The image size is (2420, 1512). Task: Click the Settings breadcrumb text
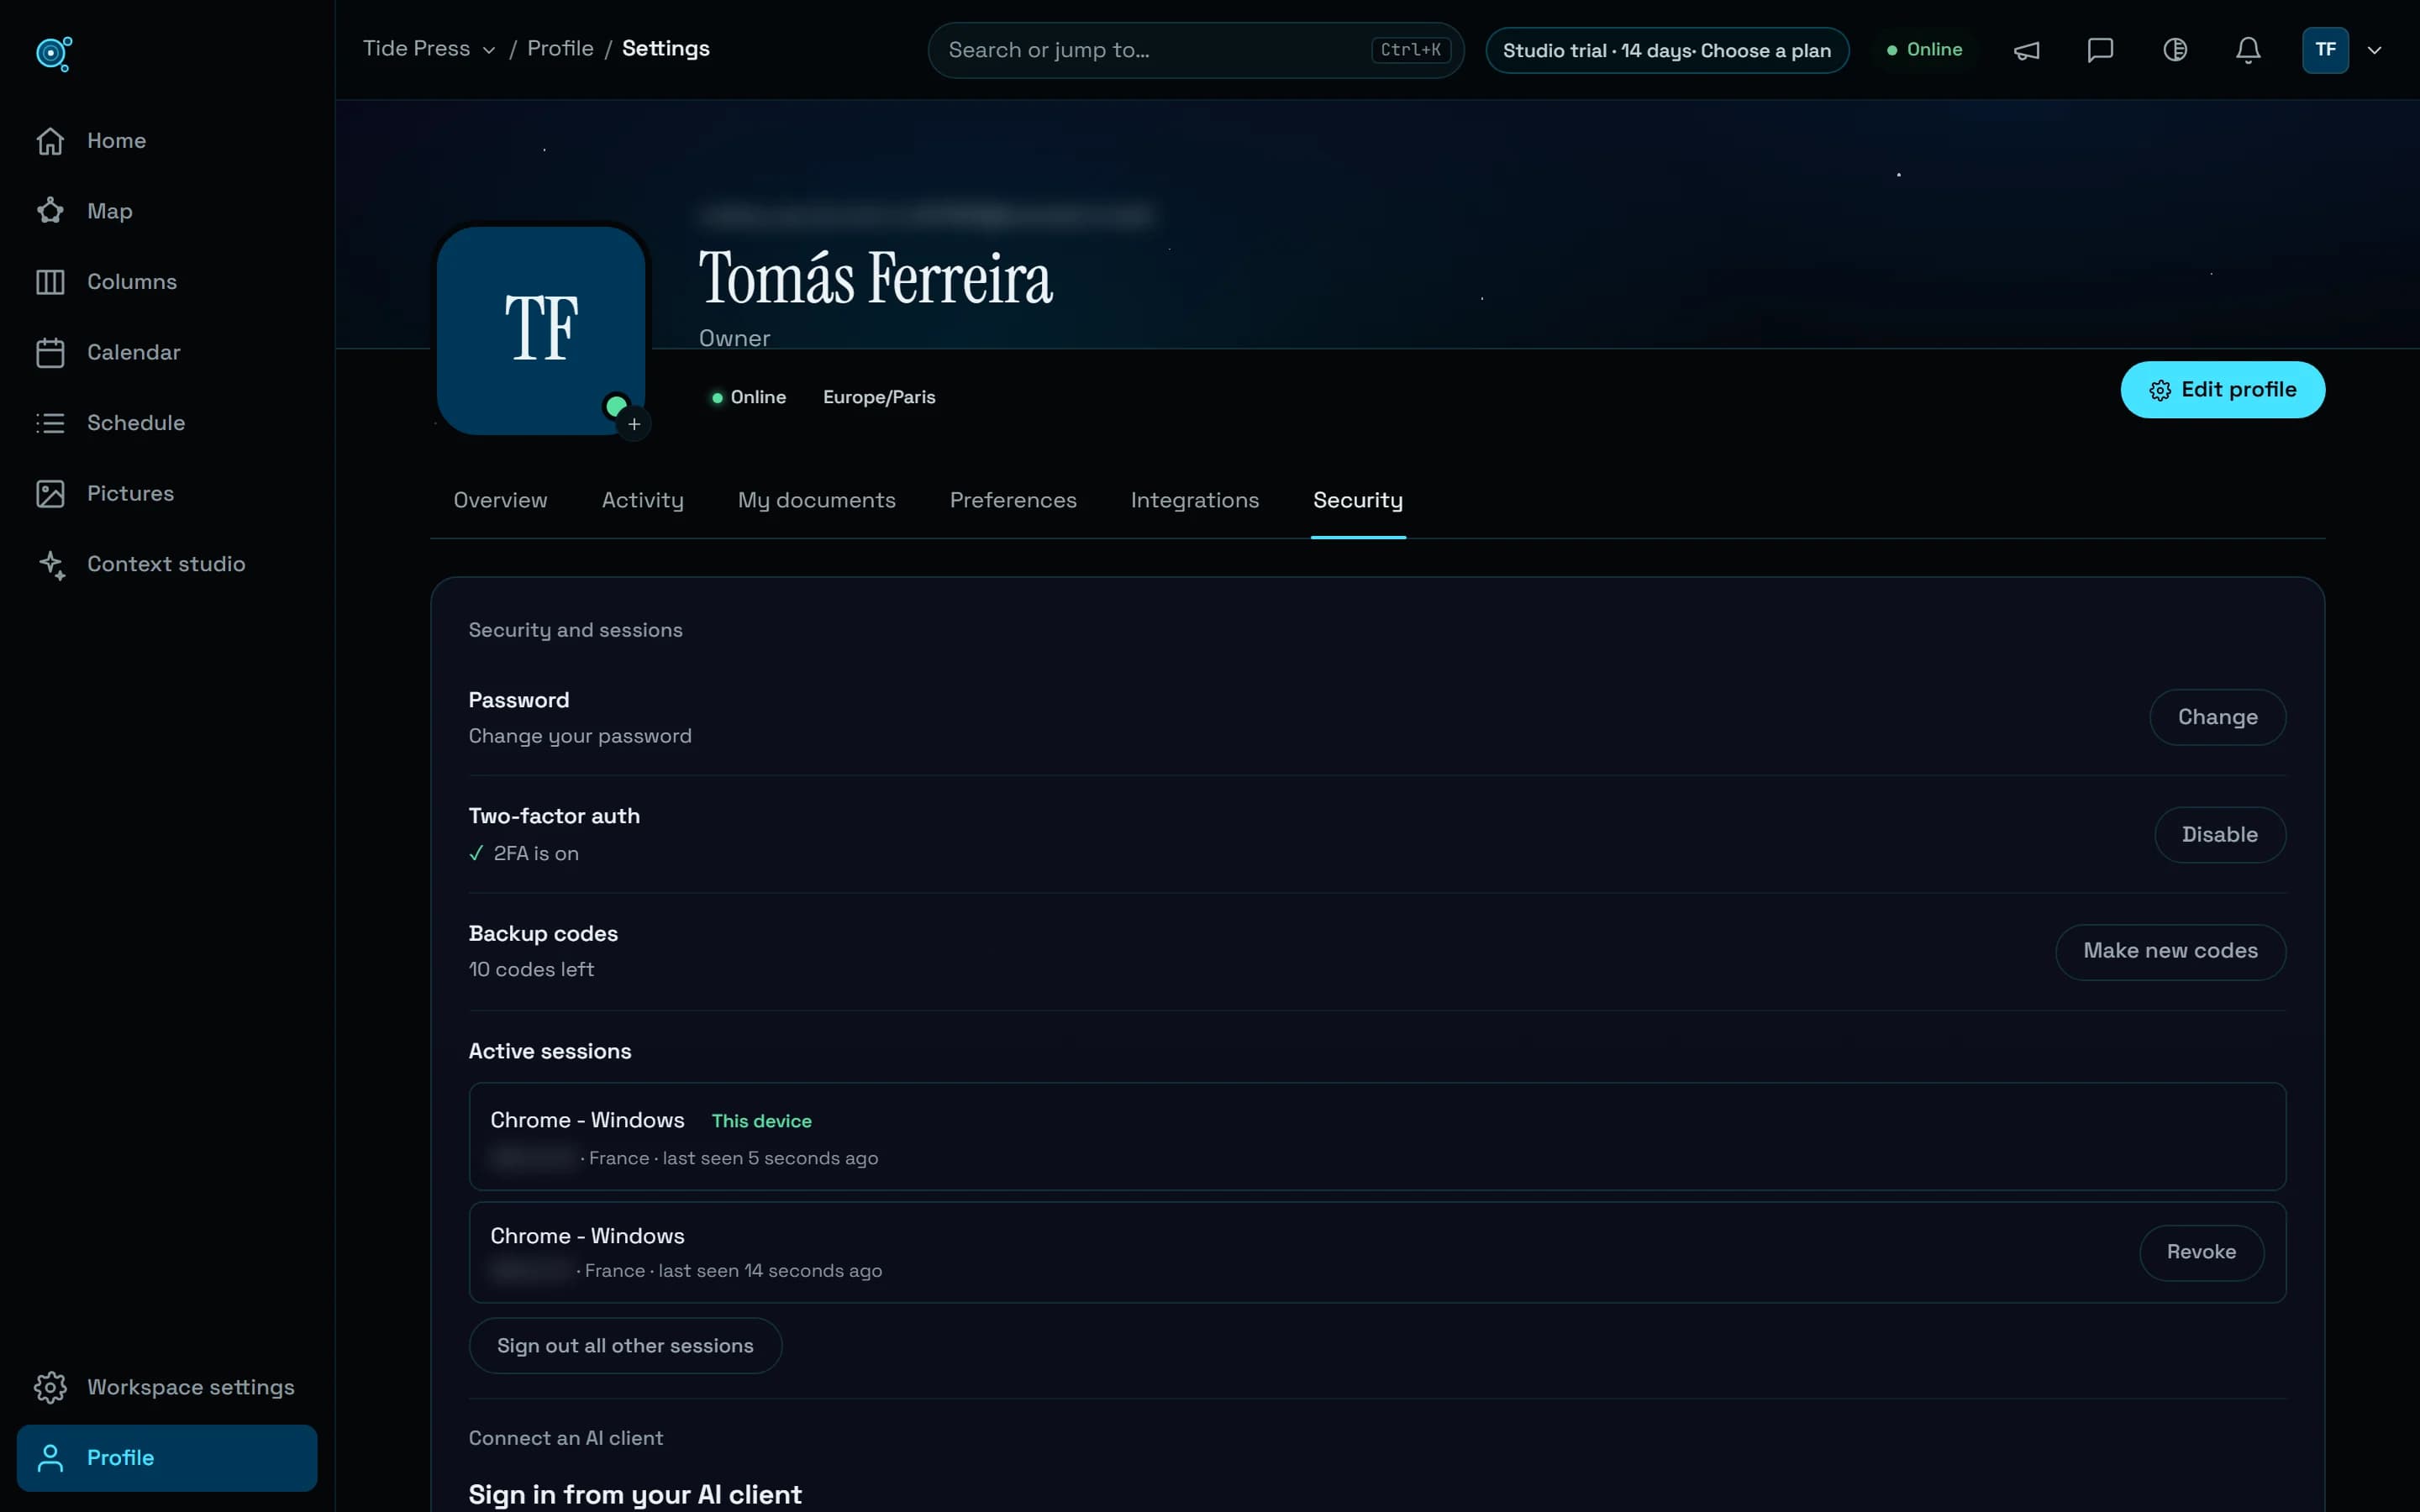(666, 49)
